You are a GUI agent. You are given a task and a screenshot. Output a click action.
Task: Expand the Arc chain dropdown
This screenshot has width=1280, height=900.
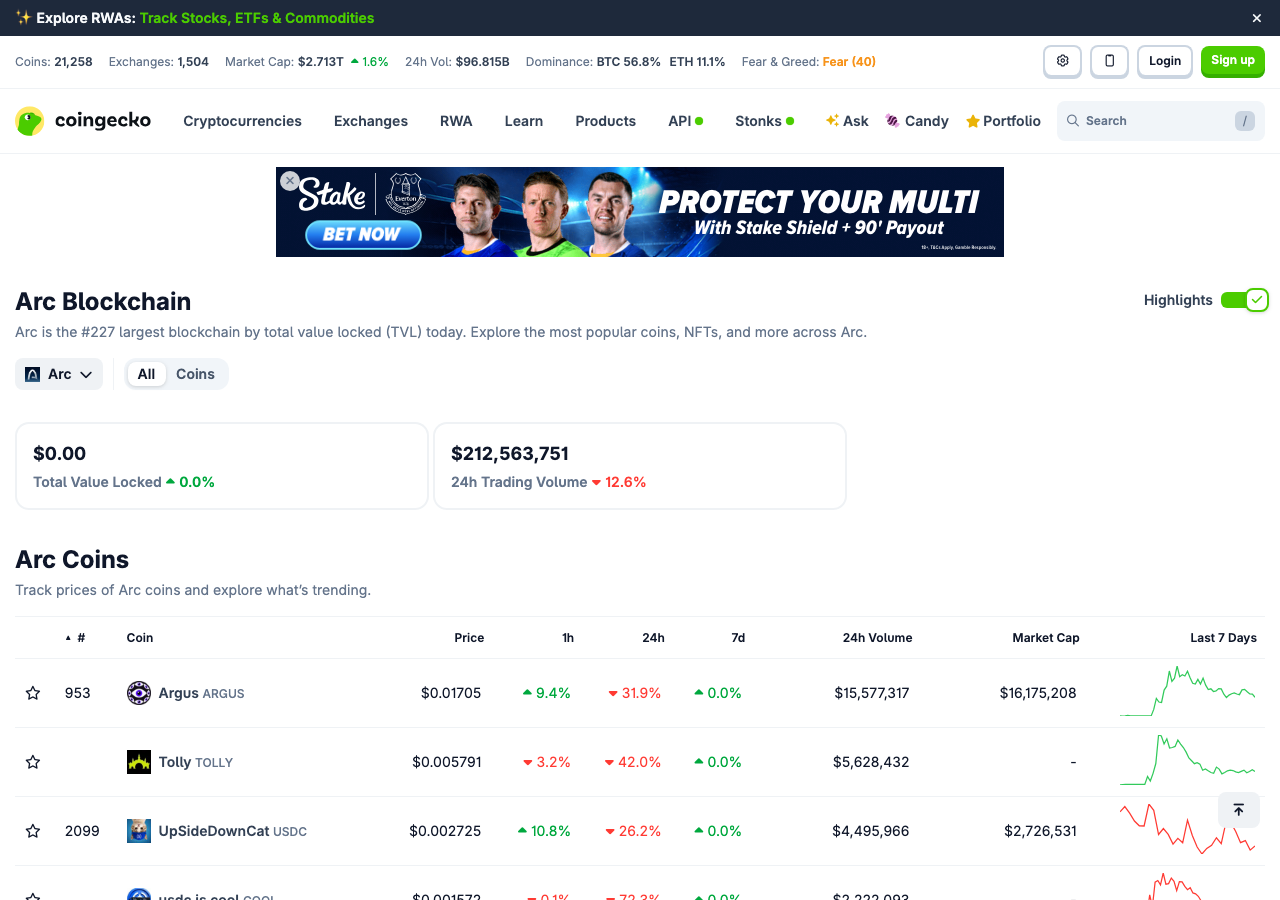click(59, 374)
